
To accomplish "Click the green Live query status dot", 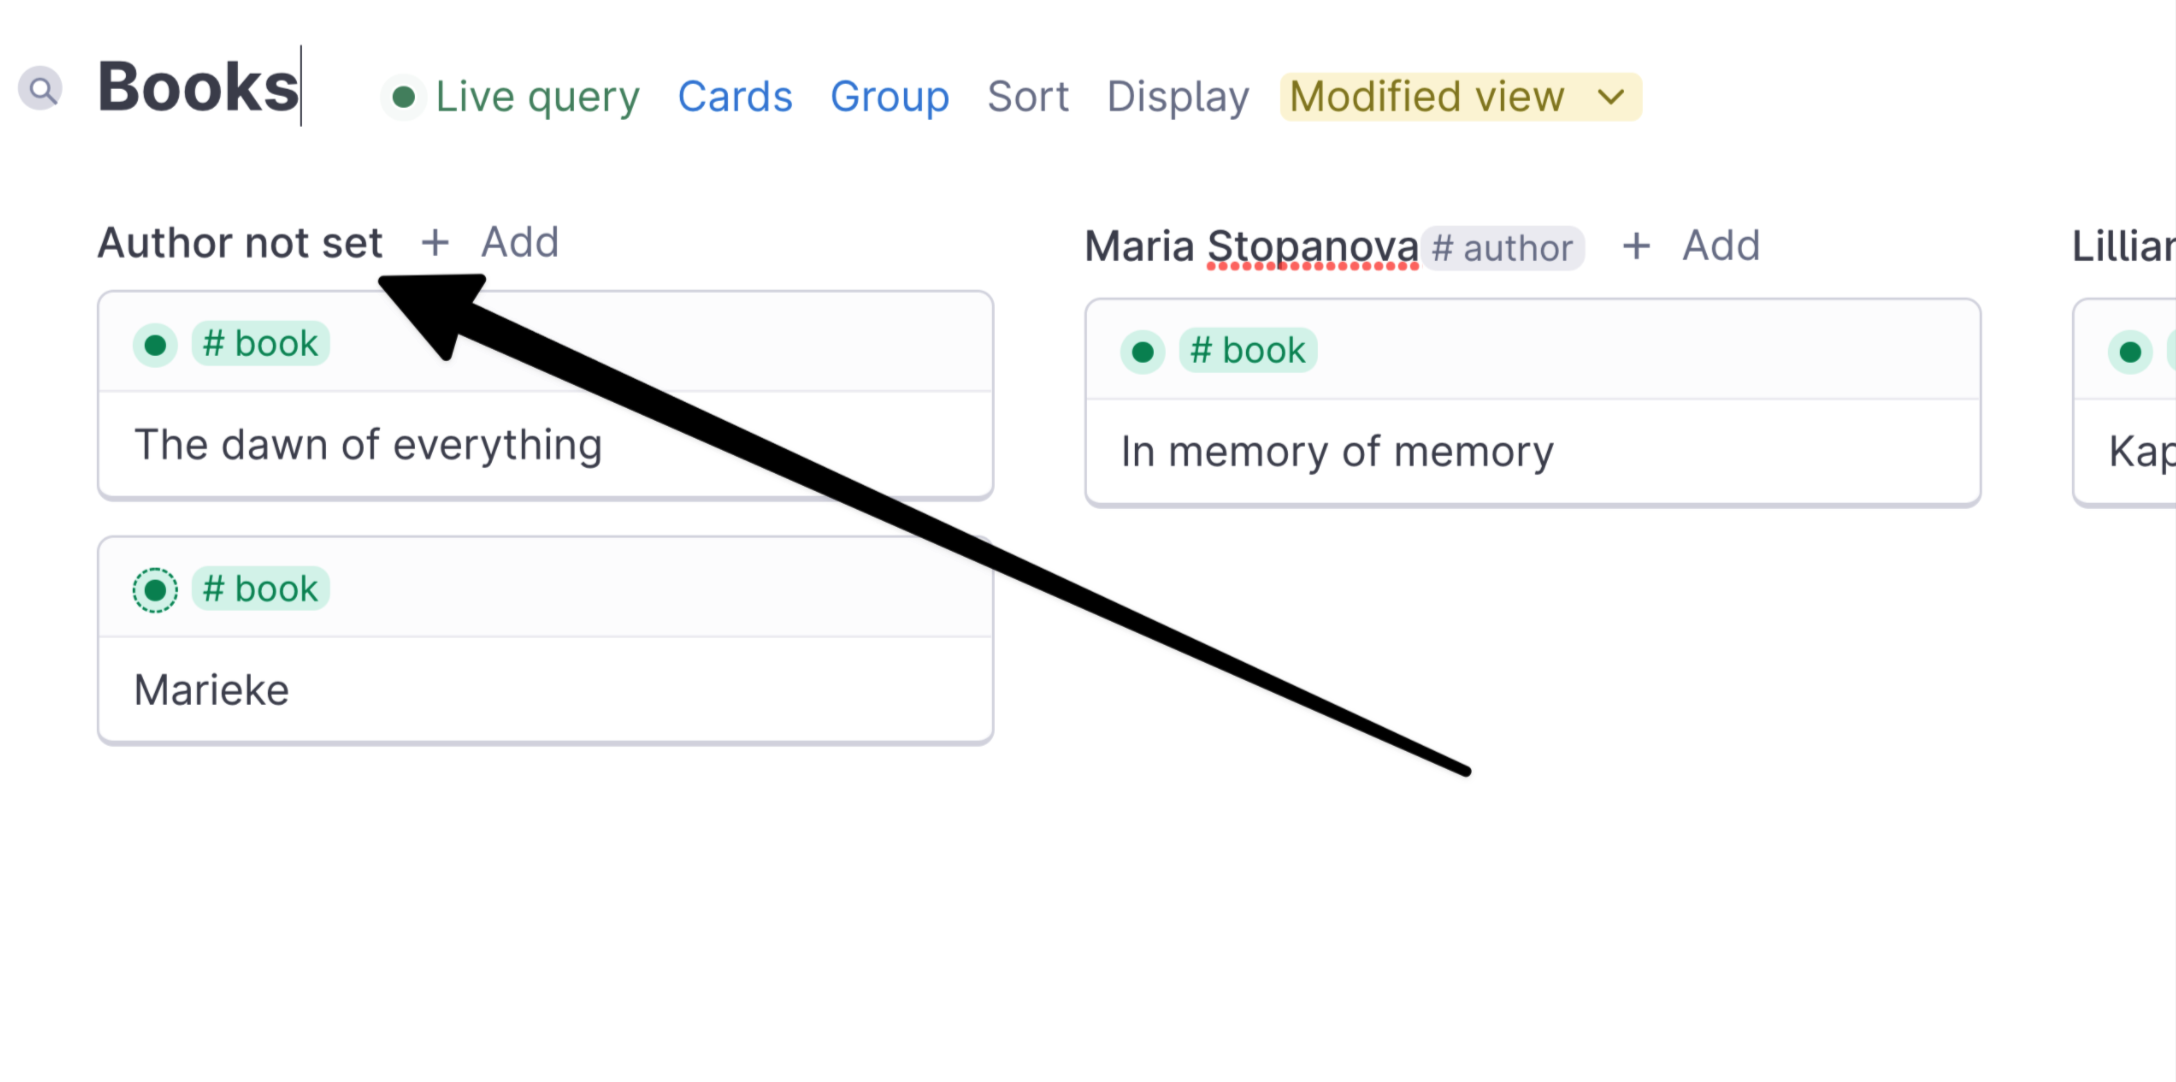I will (x=403, y=97).
